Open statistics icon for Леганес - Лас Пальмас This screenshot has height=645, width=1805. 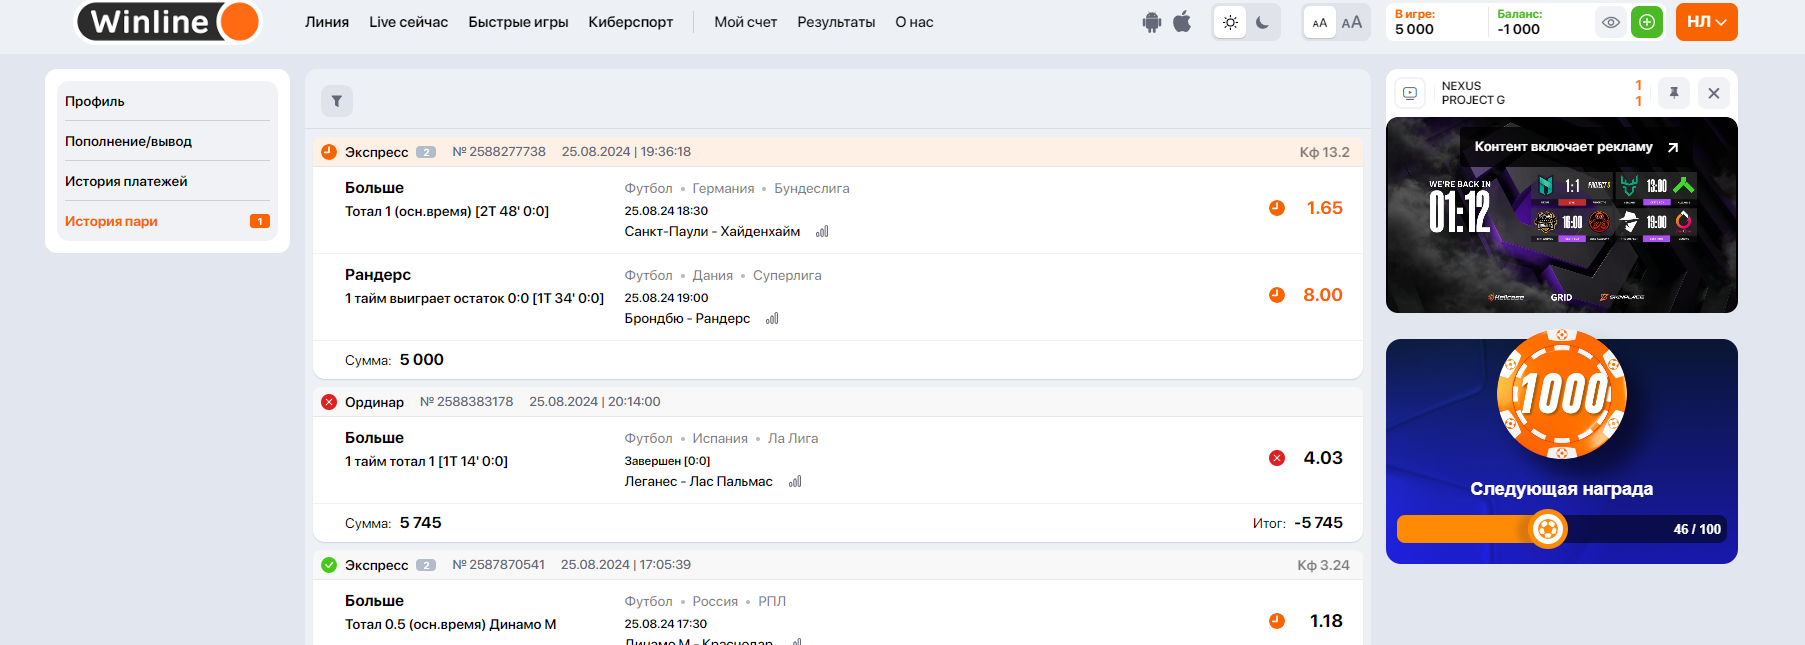point(795,482)
